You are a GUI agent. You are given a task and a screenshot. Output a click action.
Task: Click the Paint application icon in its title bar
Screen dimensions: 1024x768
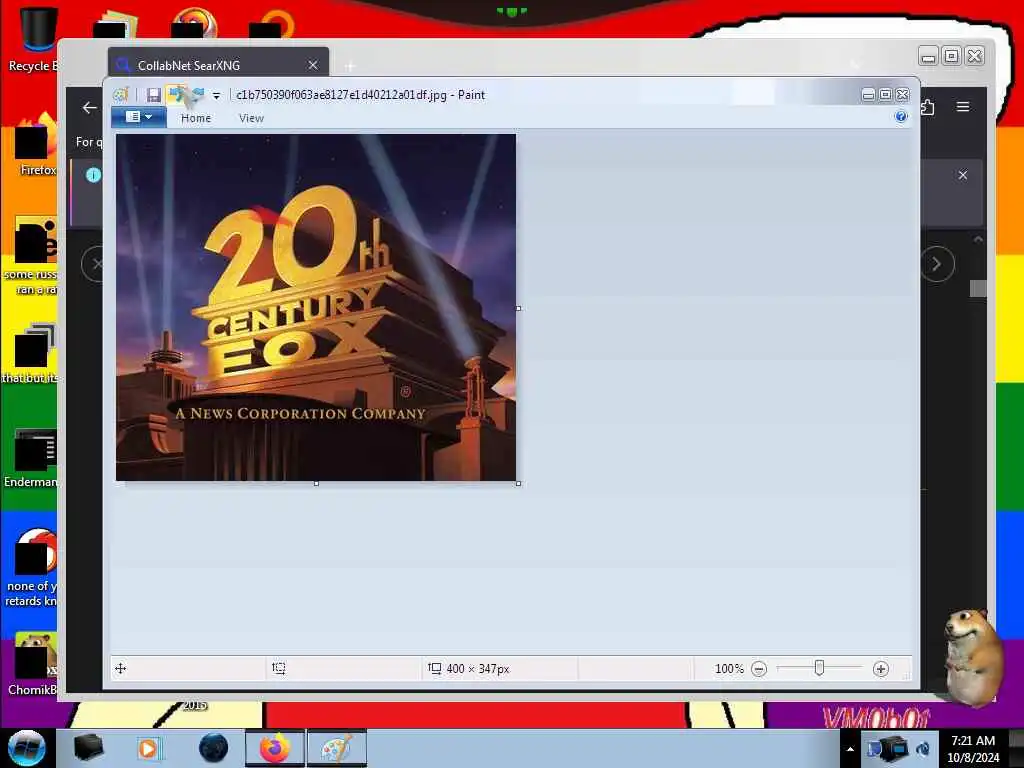121,95
